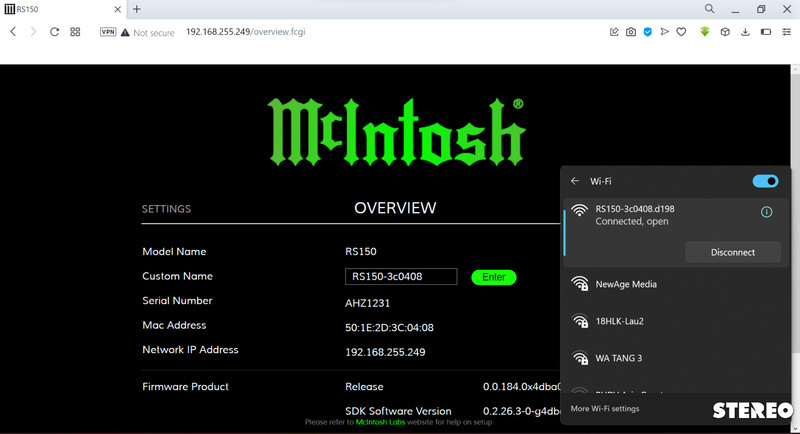Open the Speed Dial start page grid

coord(75,32)
